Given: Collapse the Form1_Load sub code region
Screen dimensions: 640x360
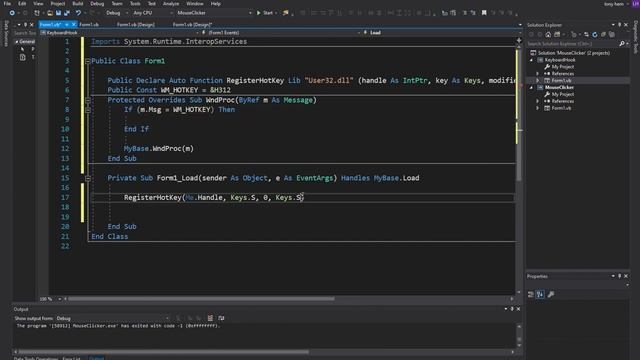Looking at the screenshot, I should 88,178.
